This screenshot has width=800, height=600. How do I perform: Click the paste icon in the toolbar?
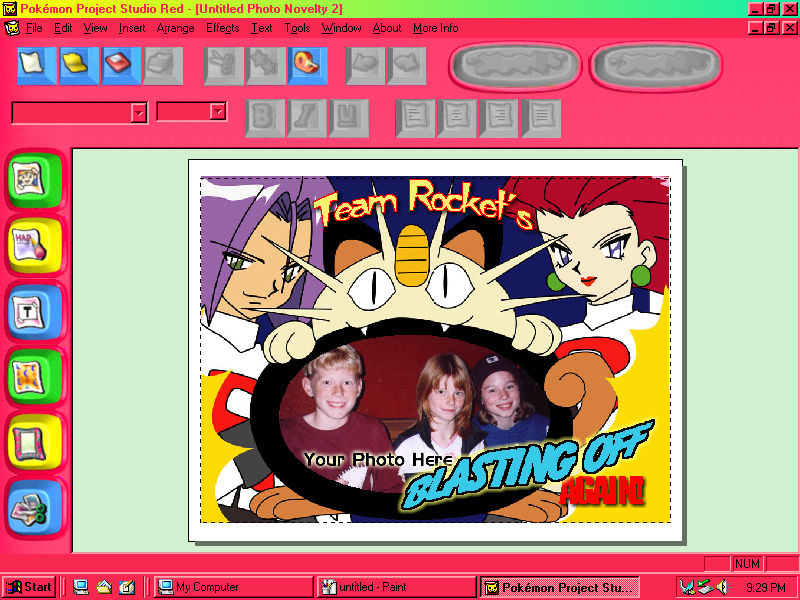tap(307, 66)
